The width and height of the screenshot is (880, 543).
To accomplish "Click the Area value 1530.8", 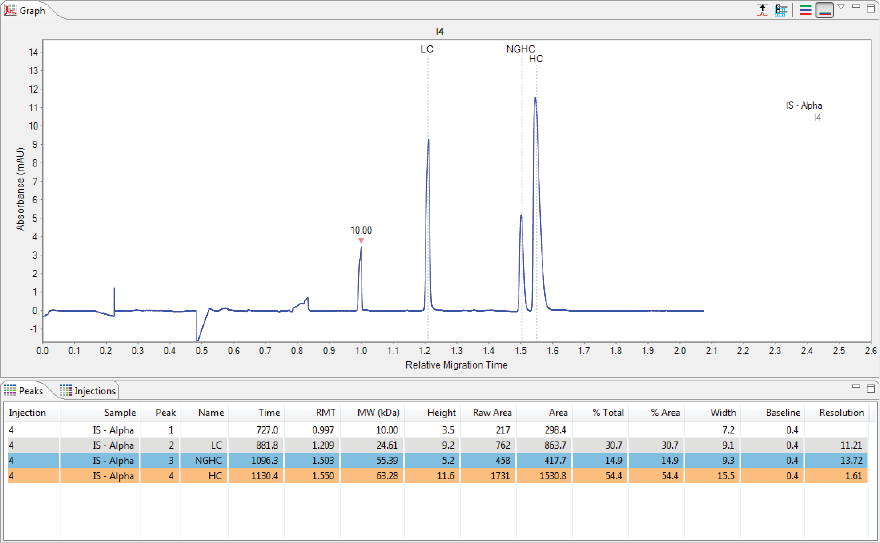I will (x=553, y=476).
